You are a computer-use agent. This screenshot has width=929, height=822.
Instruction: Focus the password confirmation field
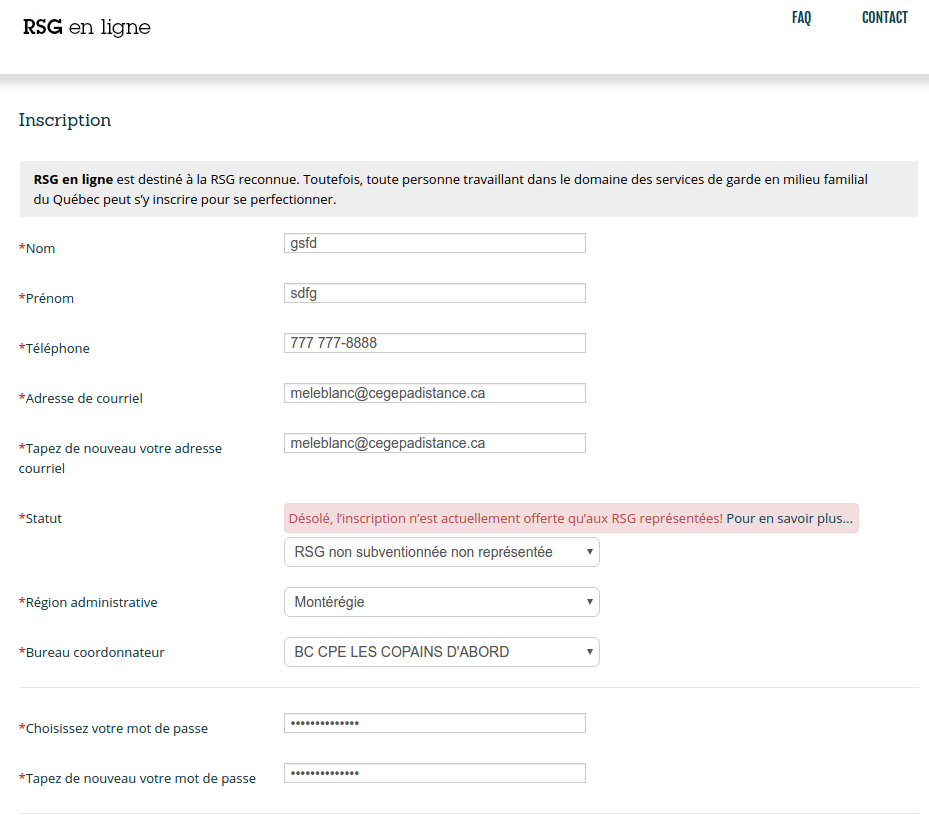point(434,773)
